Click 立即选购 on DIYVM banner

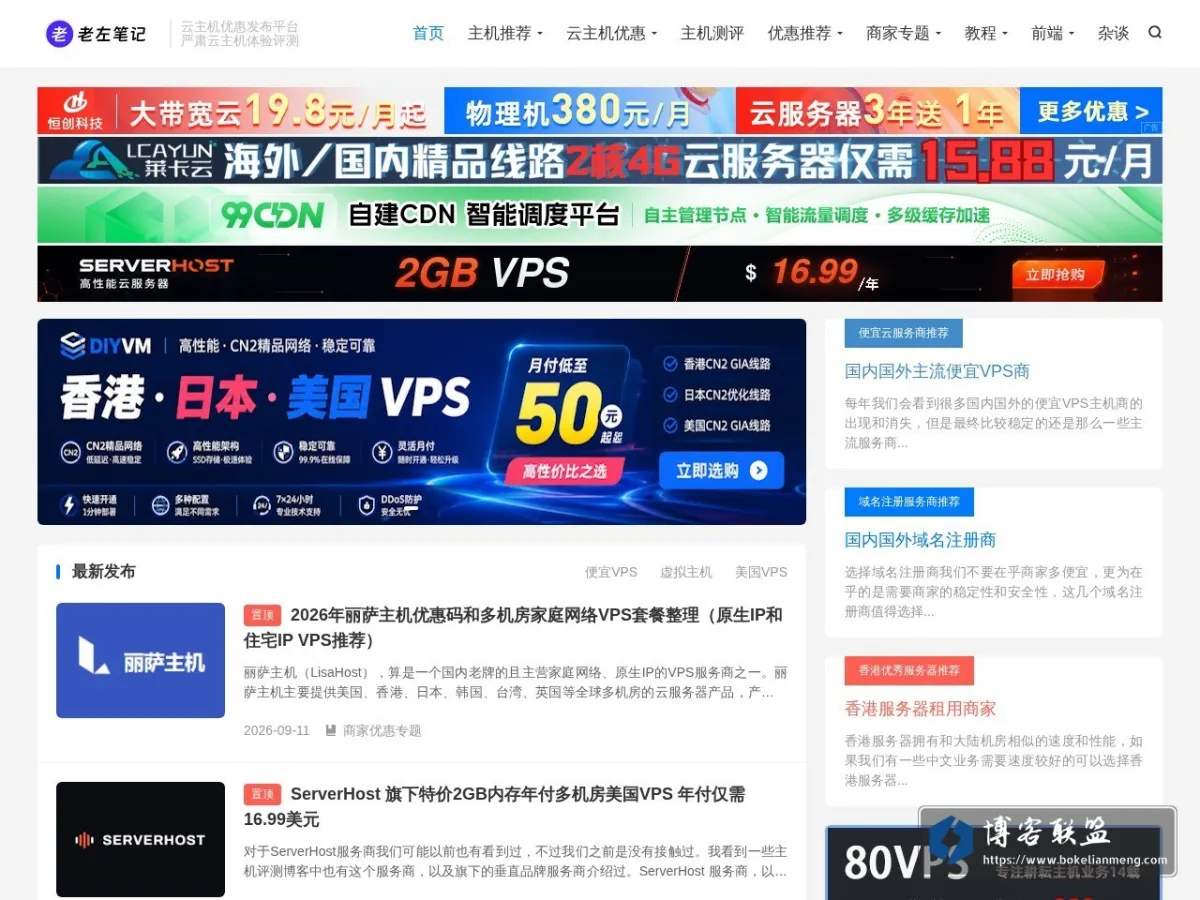[721, 470]
